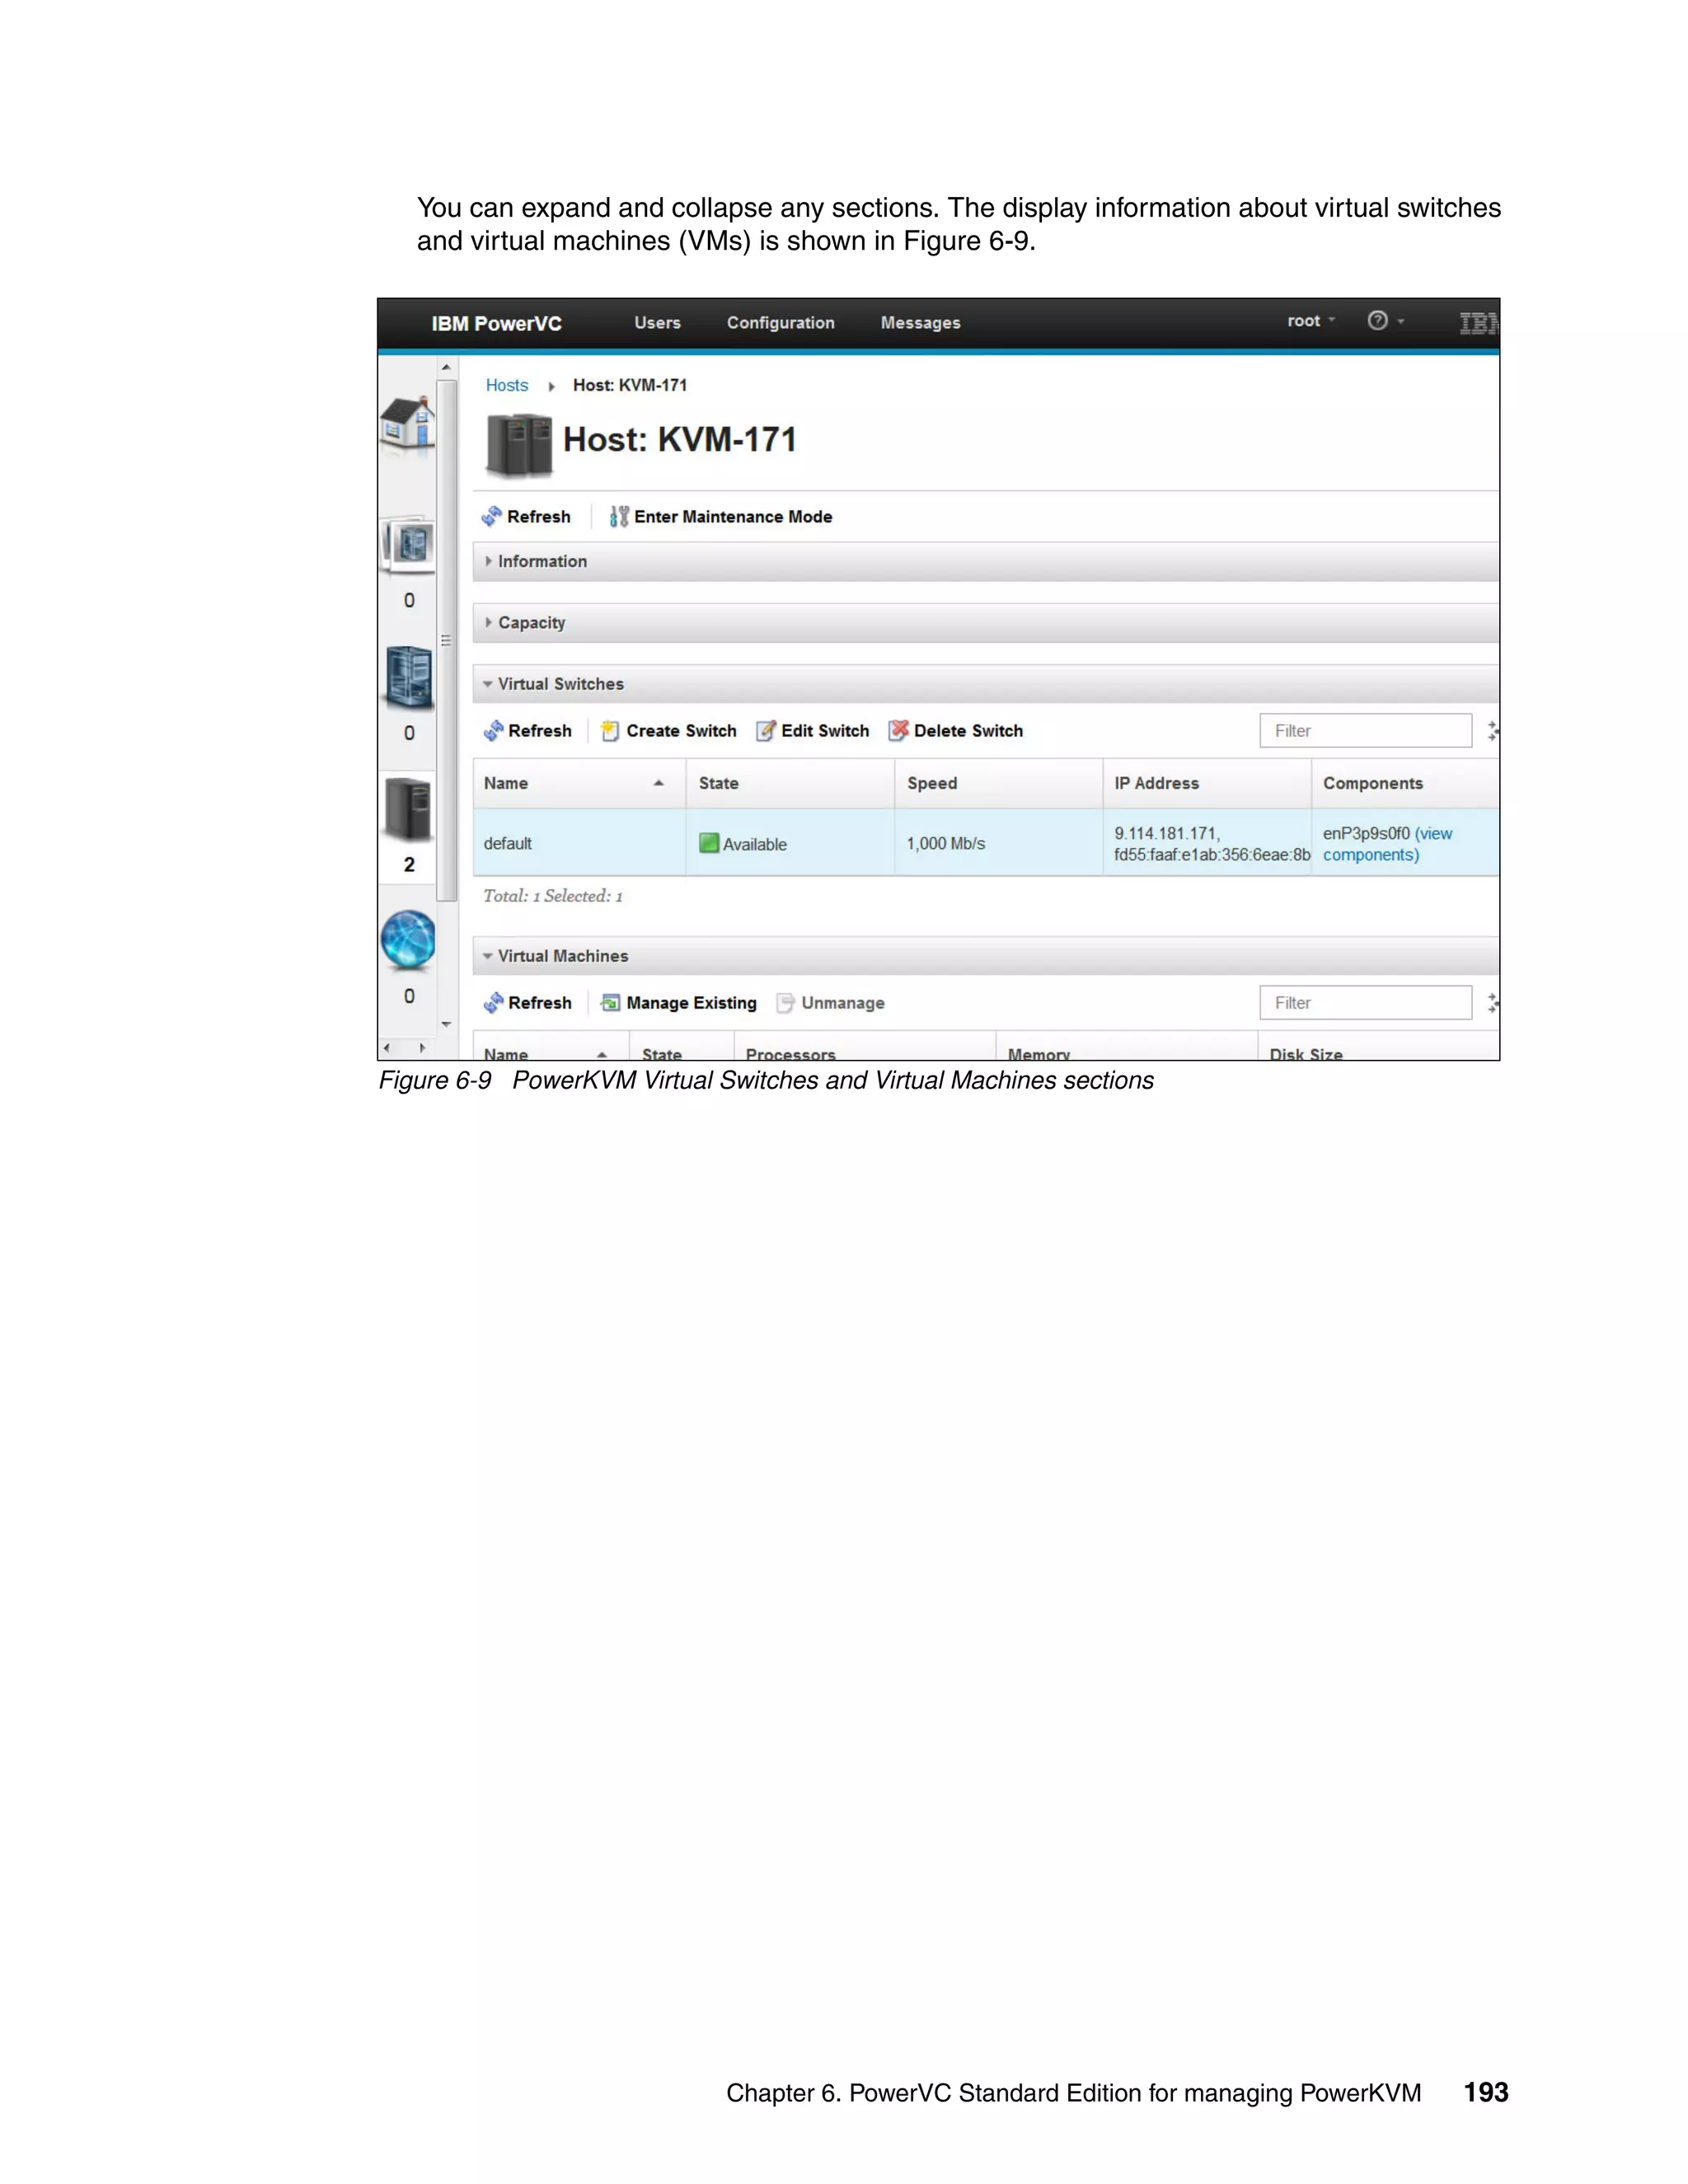This screenshot has width=1688, height=2184.
Task: Click the sidebar scroll down arrow
Action: [x=446, y=1025]
